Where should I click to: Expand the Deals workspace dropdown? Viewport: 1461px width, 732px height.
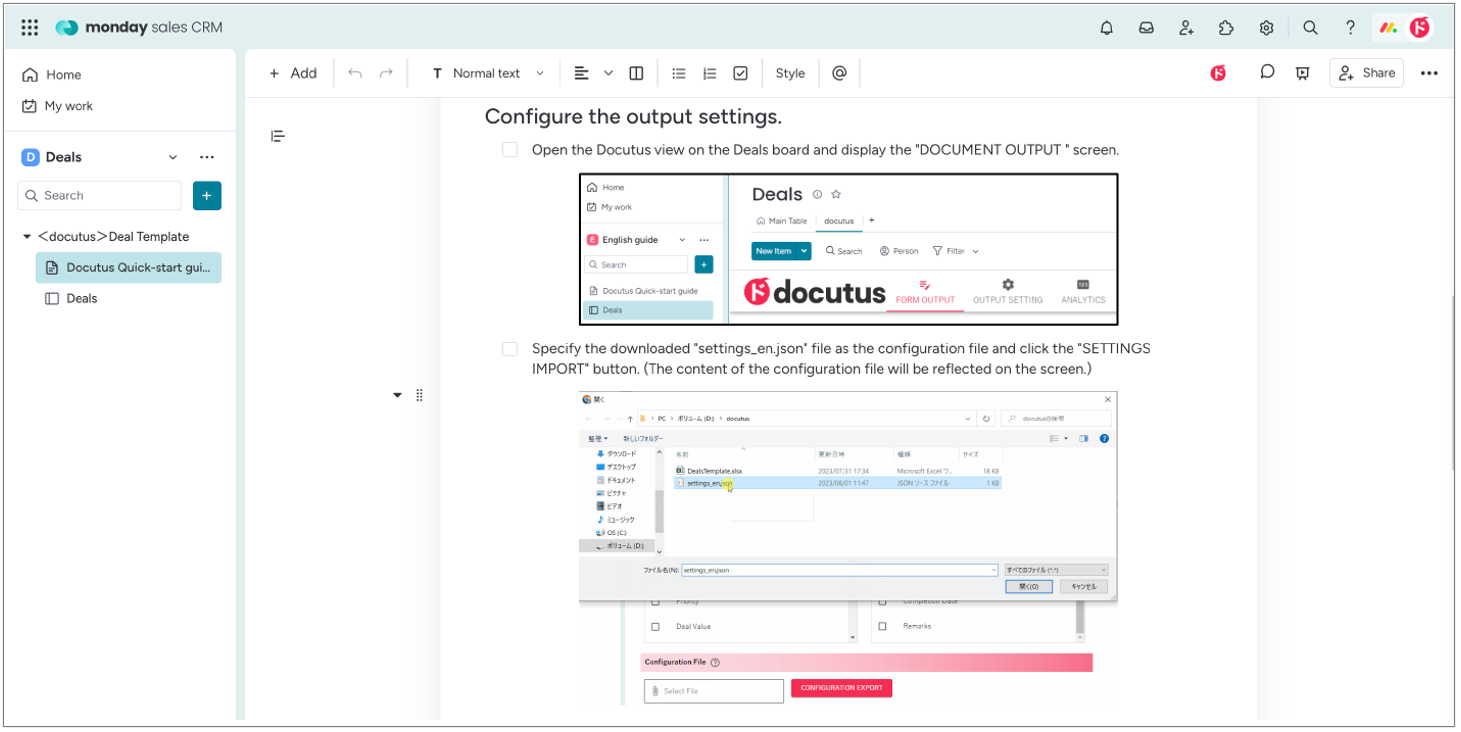(x=173, y=157)
